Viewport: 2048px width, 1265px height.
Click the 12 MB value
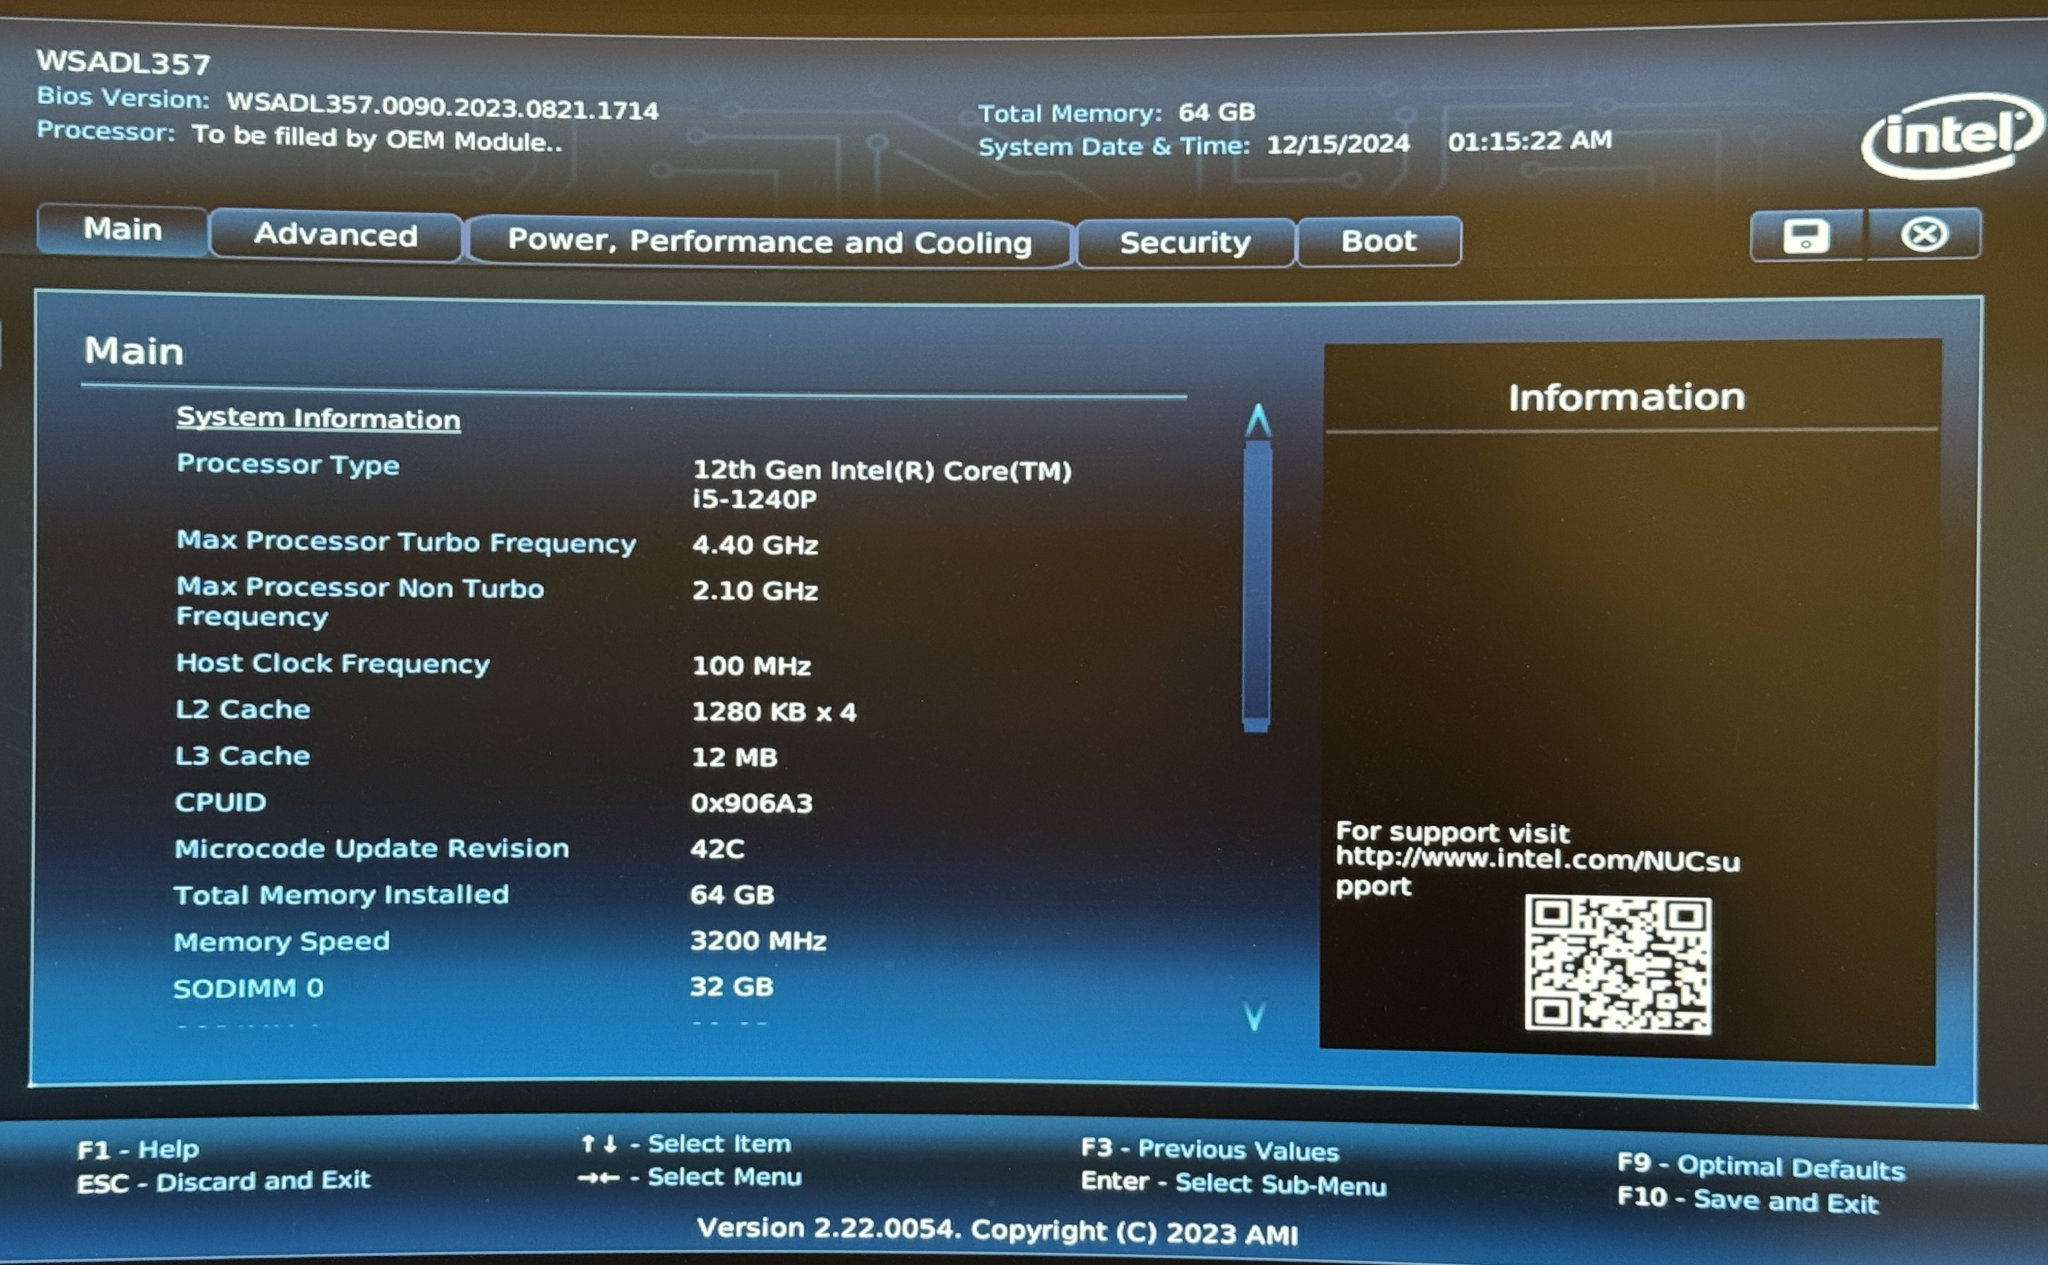tap(734, 758)
